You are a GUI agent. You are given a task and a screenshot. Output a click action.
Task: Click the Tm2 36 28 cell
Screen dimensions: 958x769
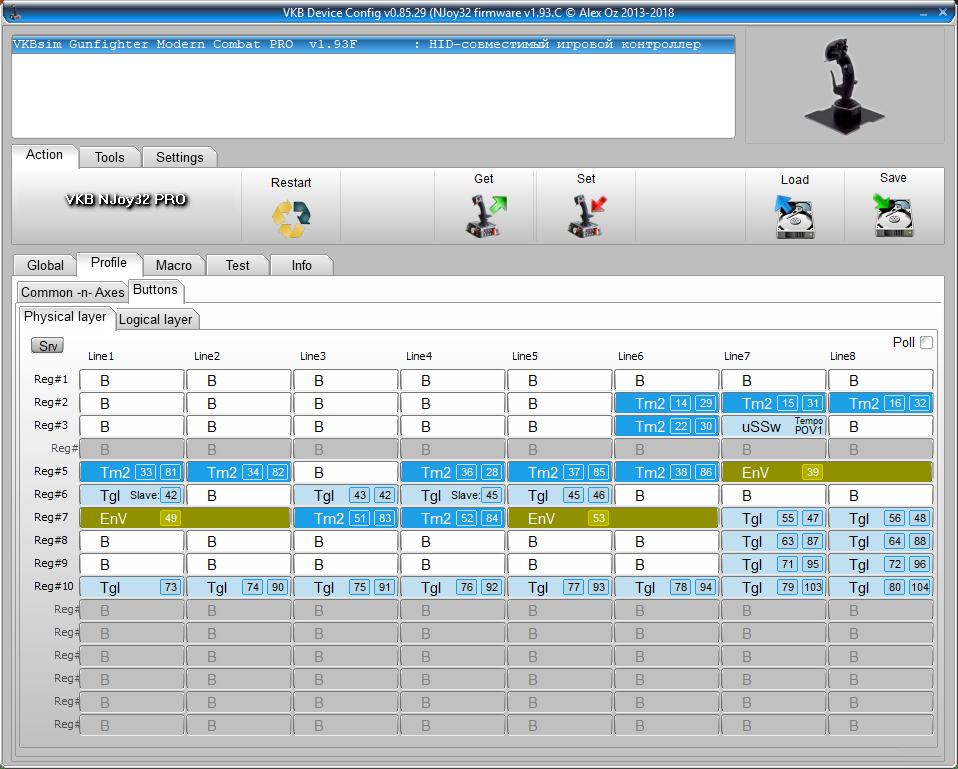click(453, 472)
